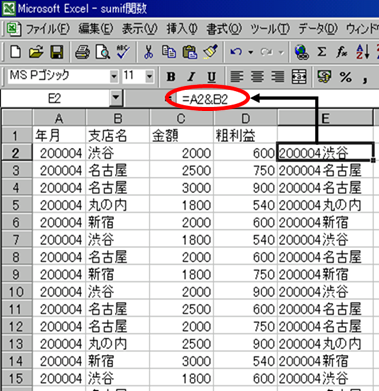The height and width of the screenshot is (391, 379).
Task: Align text left
Action: 237,77
